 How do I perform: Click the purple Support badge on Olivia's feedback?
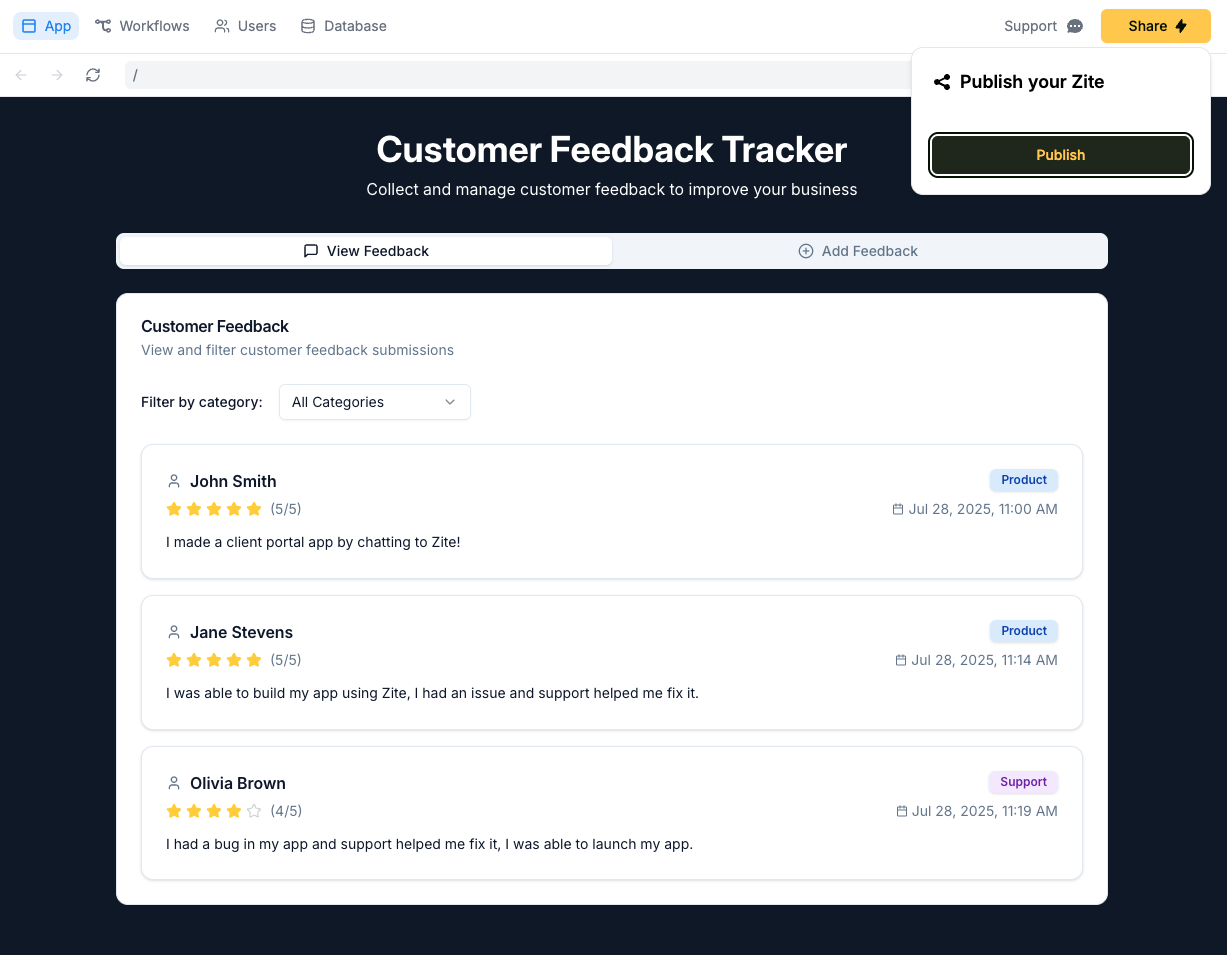point(1023,782)
